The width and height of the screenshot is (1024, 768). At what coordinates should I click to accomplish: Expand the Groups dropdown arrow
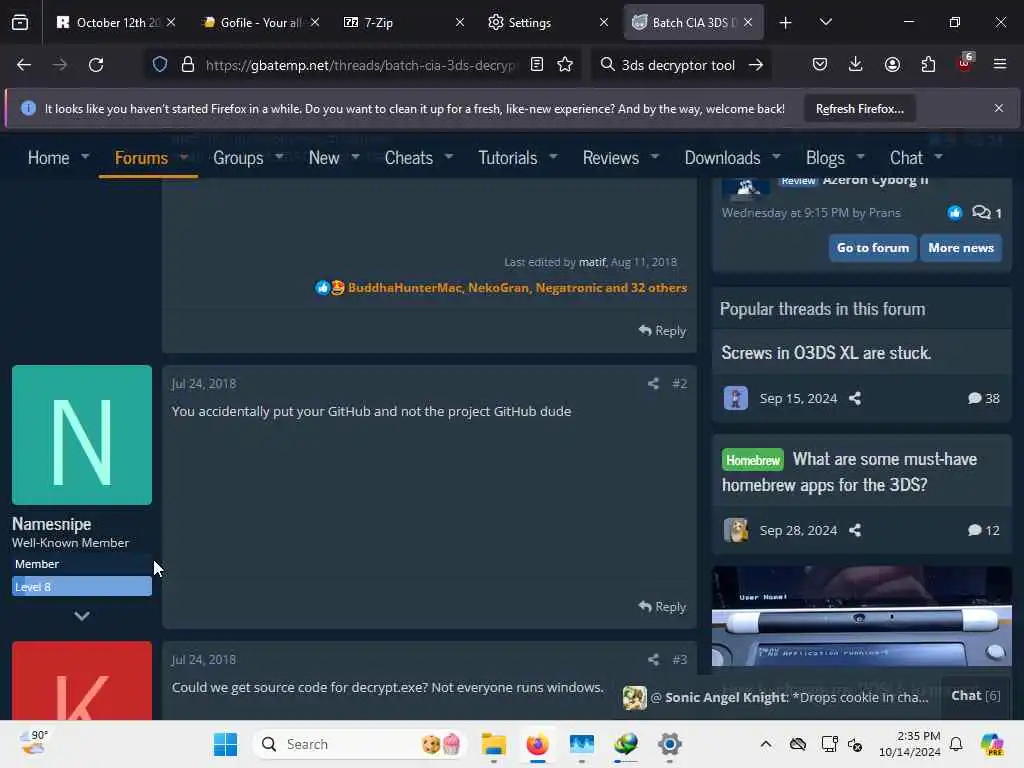coord(280,157)
